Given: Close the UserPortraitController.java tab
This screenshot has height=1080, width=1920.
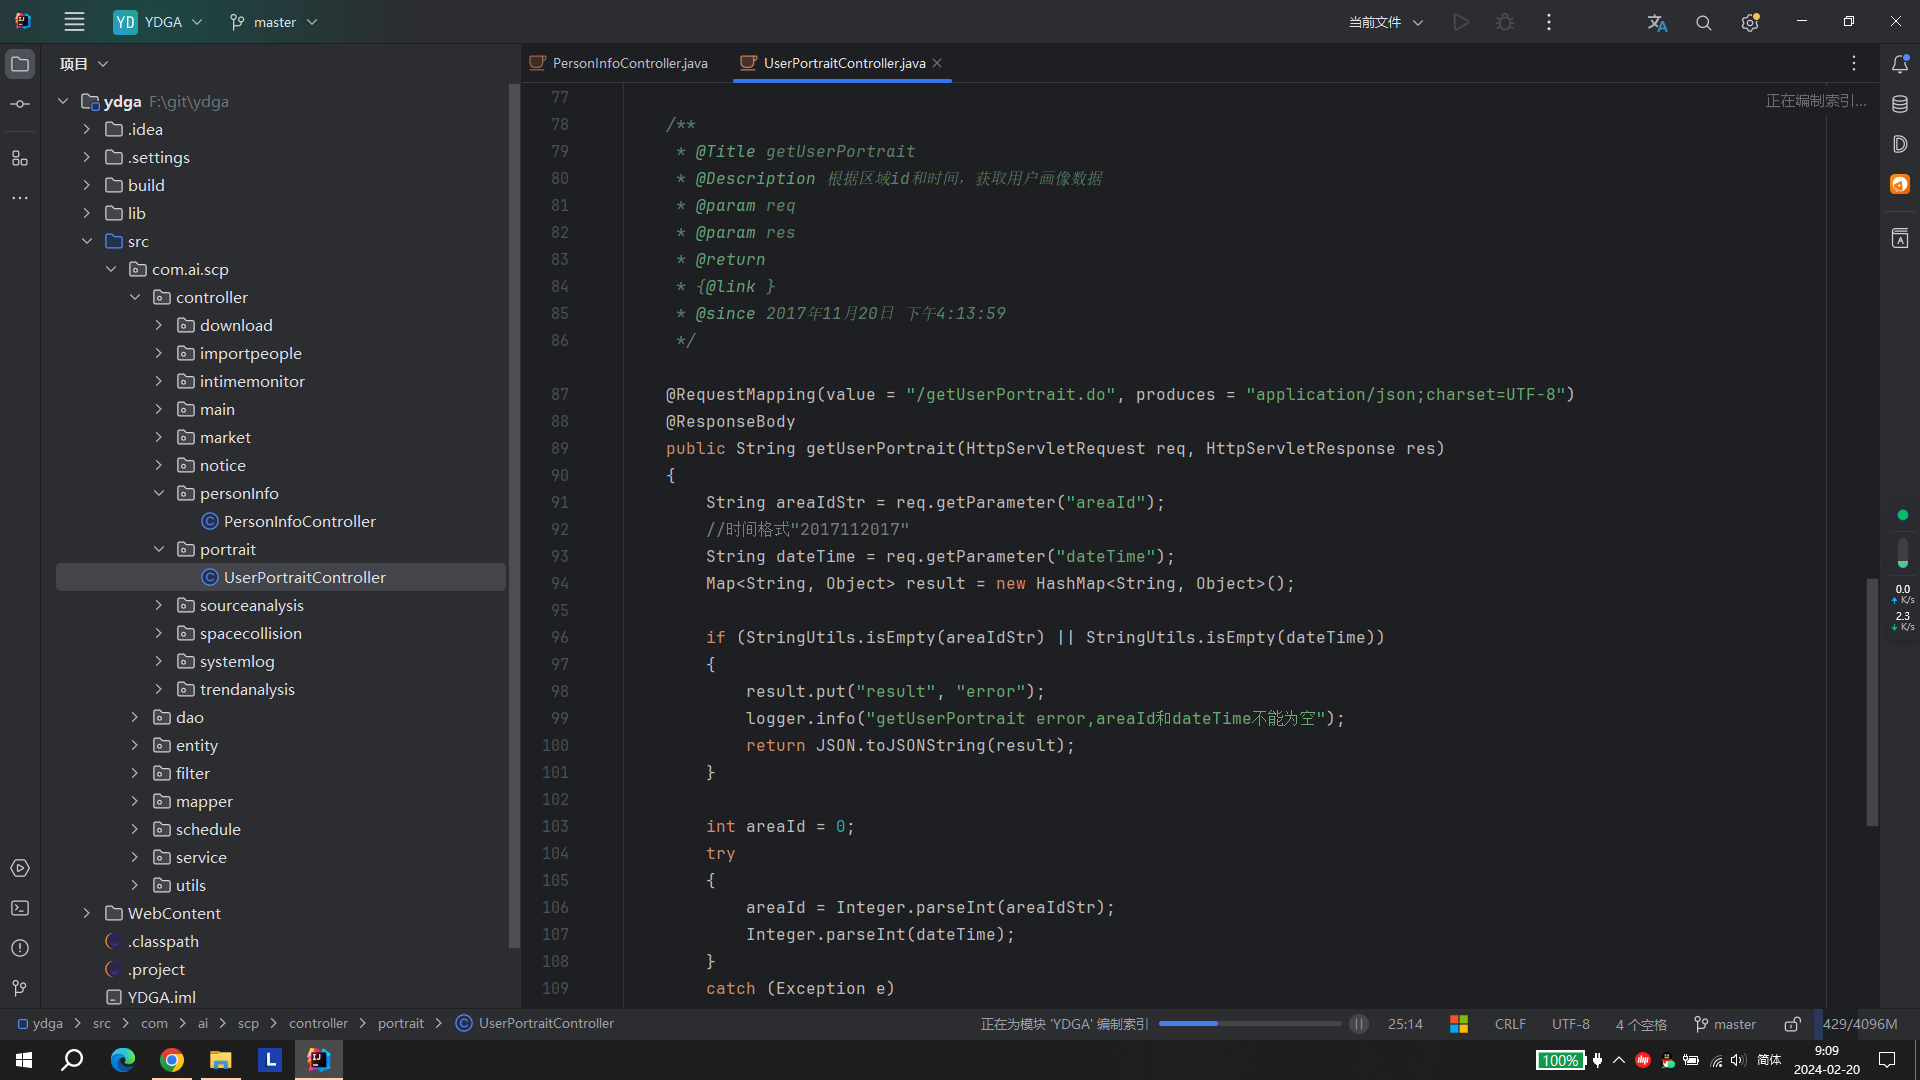Looking at the screenshot, I should [937, 63].
